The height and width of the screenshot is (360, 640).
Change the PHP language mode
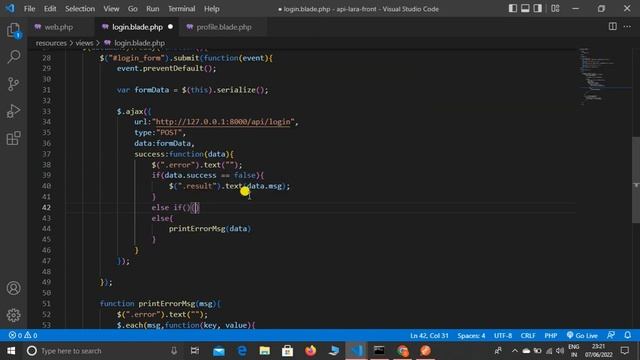coord(551,336)
